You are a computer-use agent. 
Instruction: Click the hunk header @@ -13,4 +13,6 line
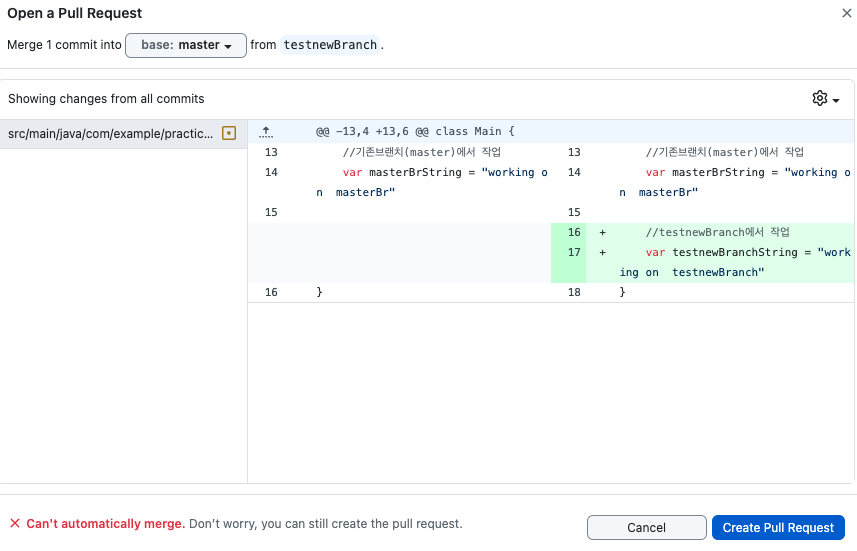pos(415,131)
